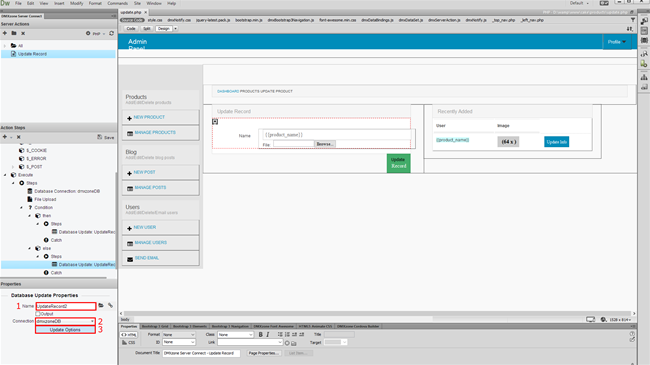Collapse the Condition tree node
The height and width of the screenshot is (365, 650).
tap(22, 207)
